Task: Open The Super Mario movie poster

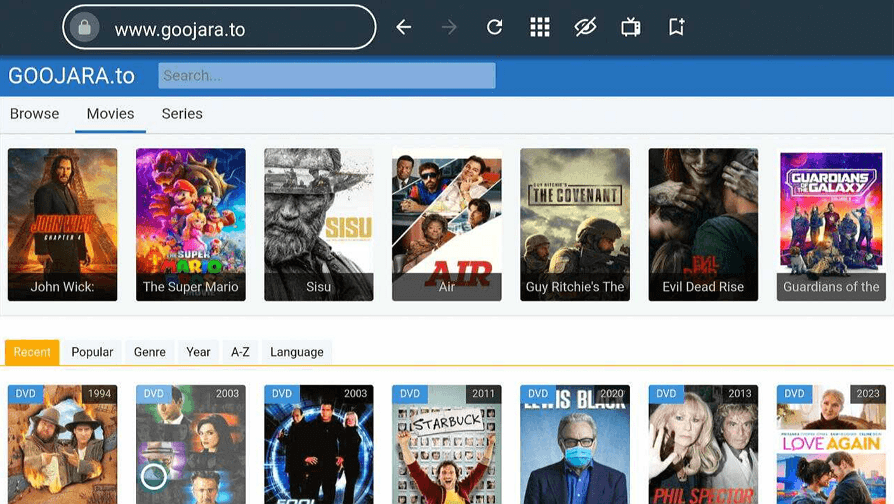Action: coord(190,225)
